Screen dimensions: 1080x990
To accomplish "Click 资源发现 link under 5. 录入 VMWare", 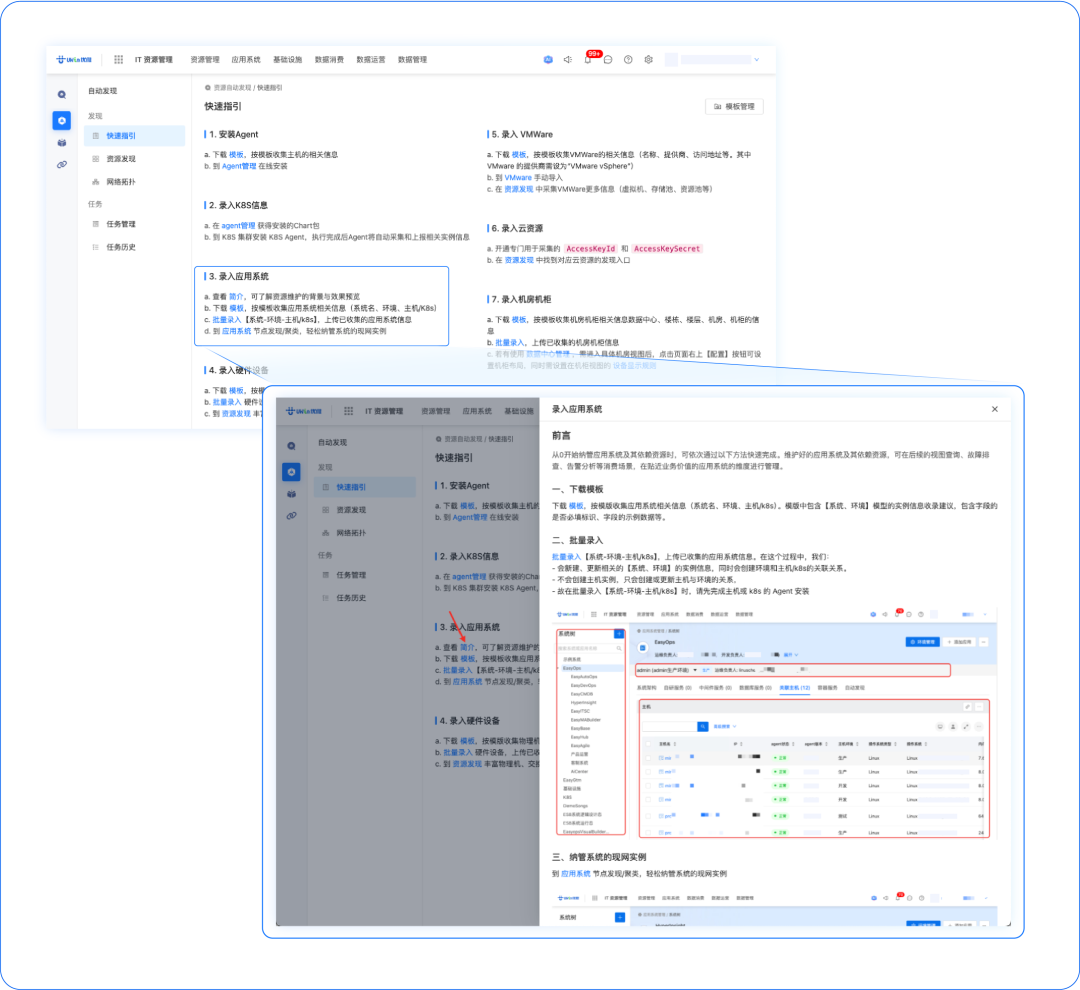I will tap(519, 189).
